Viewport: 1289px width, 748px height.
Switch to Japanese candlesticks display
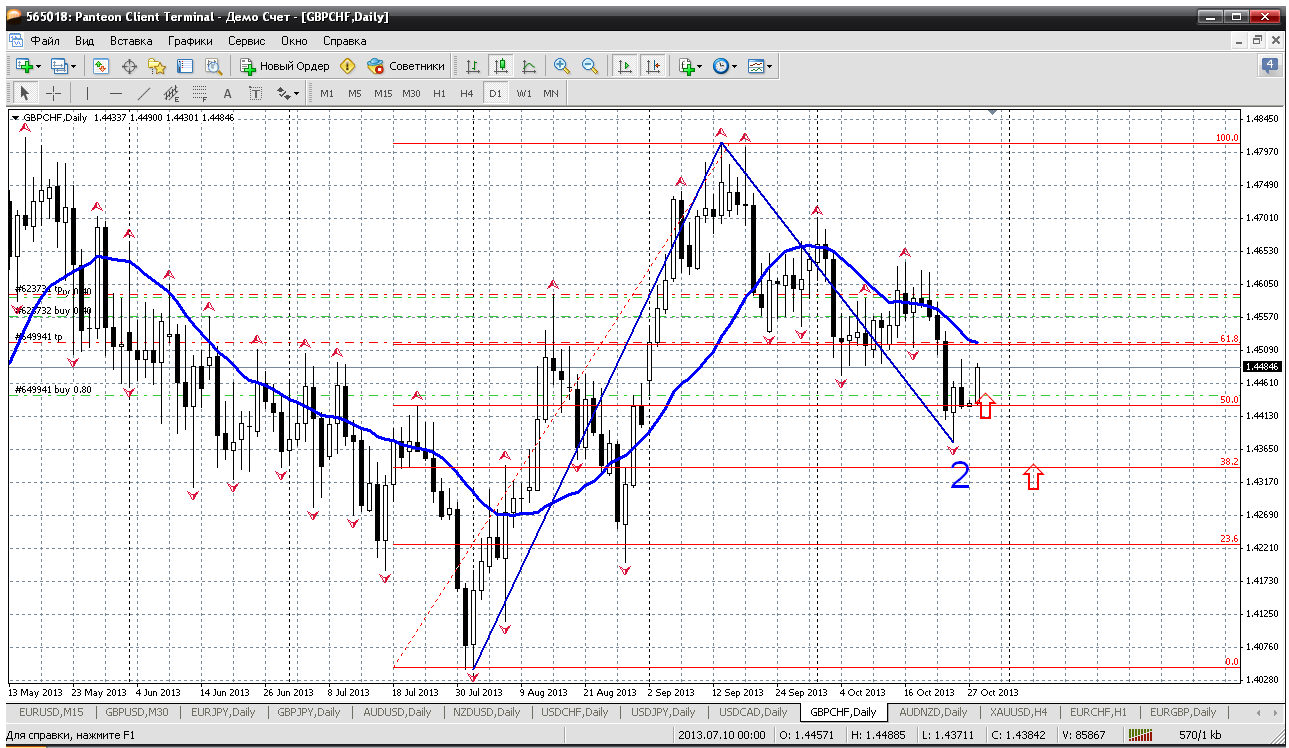point(501,66)
